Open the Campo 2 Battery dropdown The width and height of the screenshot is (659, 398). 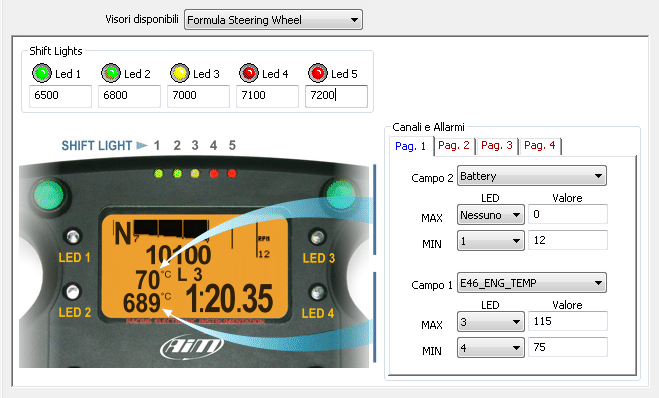532,176
